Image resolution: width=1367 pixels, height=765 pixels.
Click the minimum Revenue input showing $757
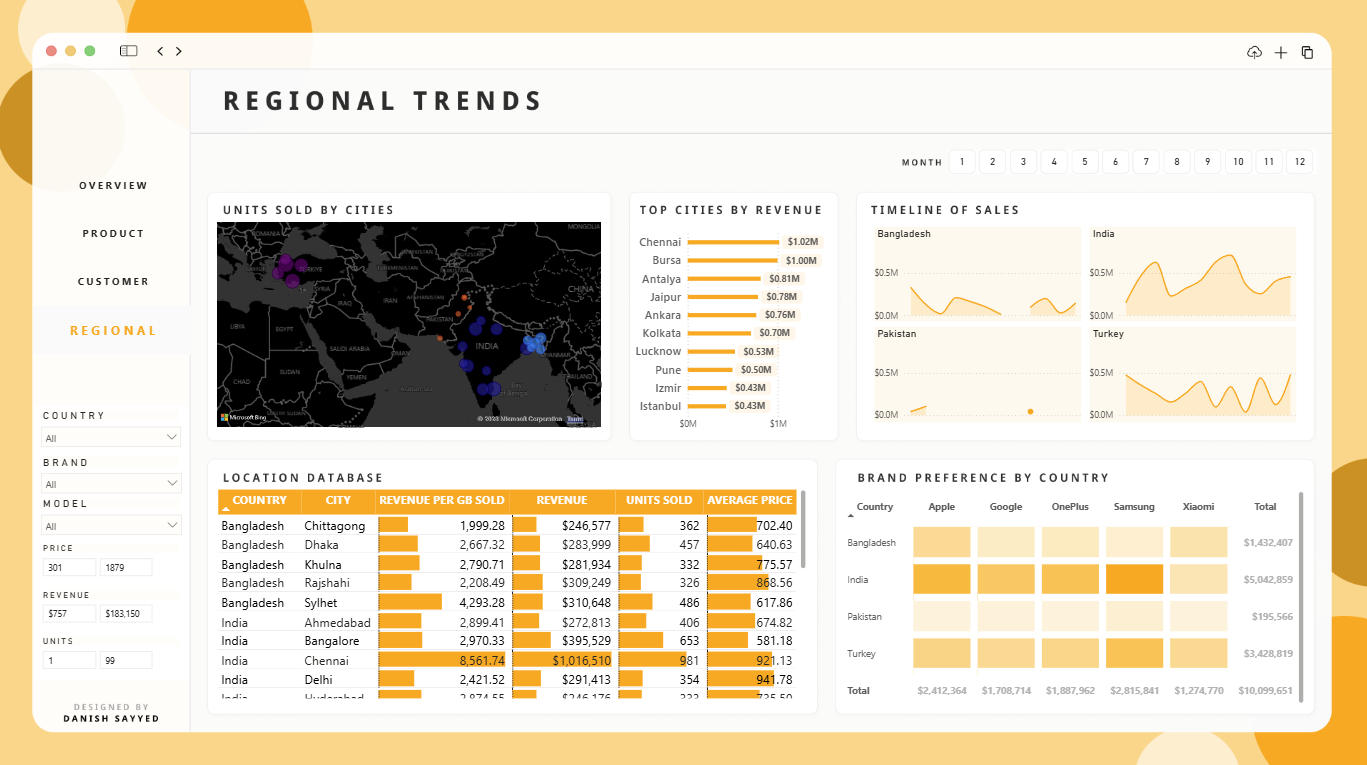point(69,614)
